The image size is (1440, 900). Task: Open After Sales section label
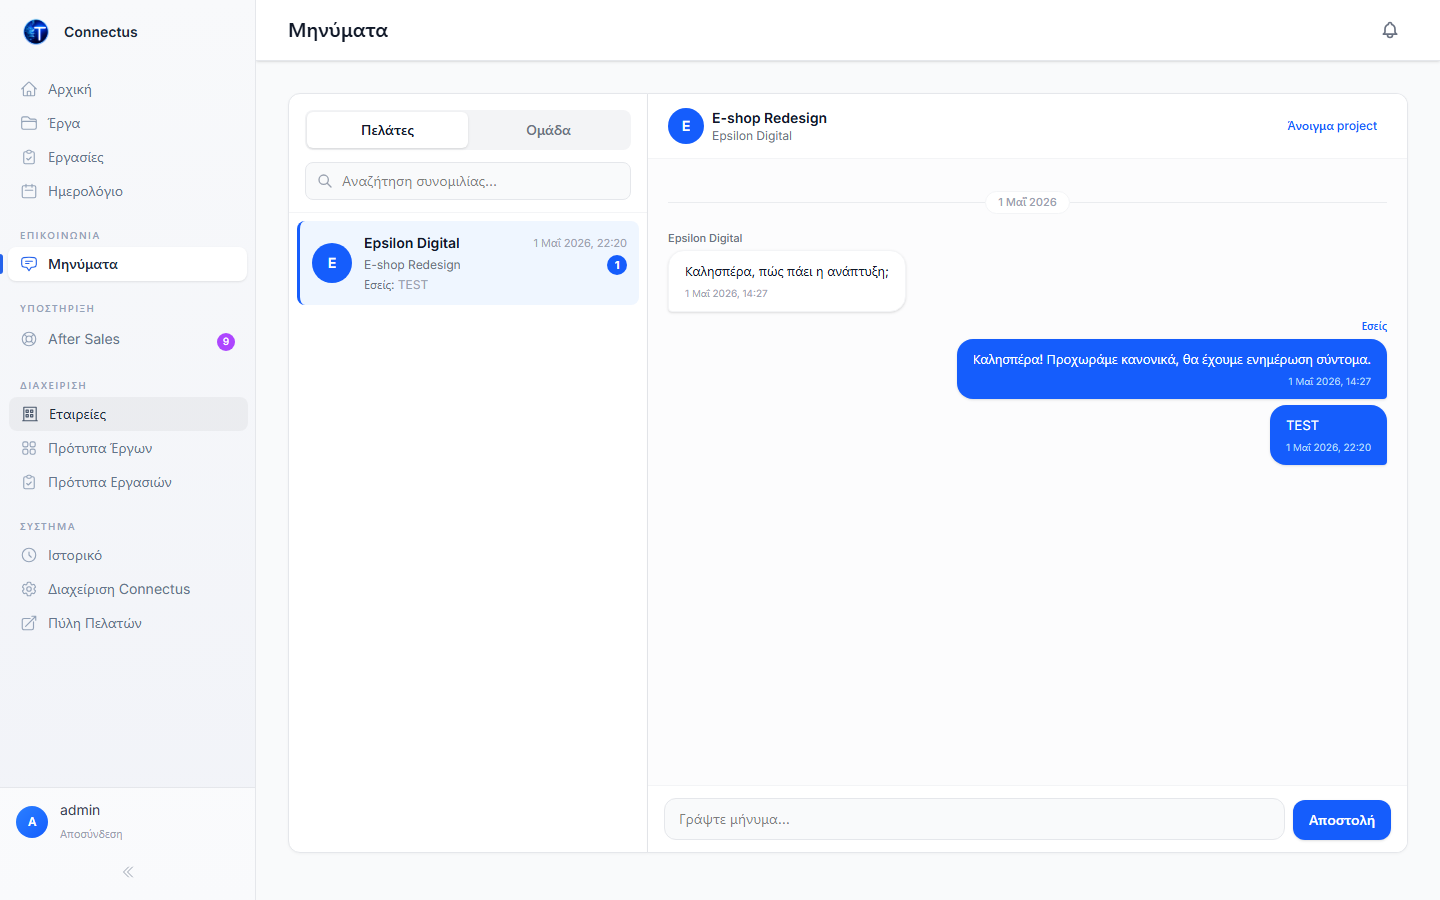(84, 339)
